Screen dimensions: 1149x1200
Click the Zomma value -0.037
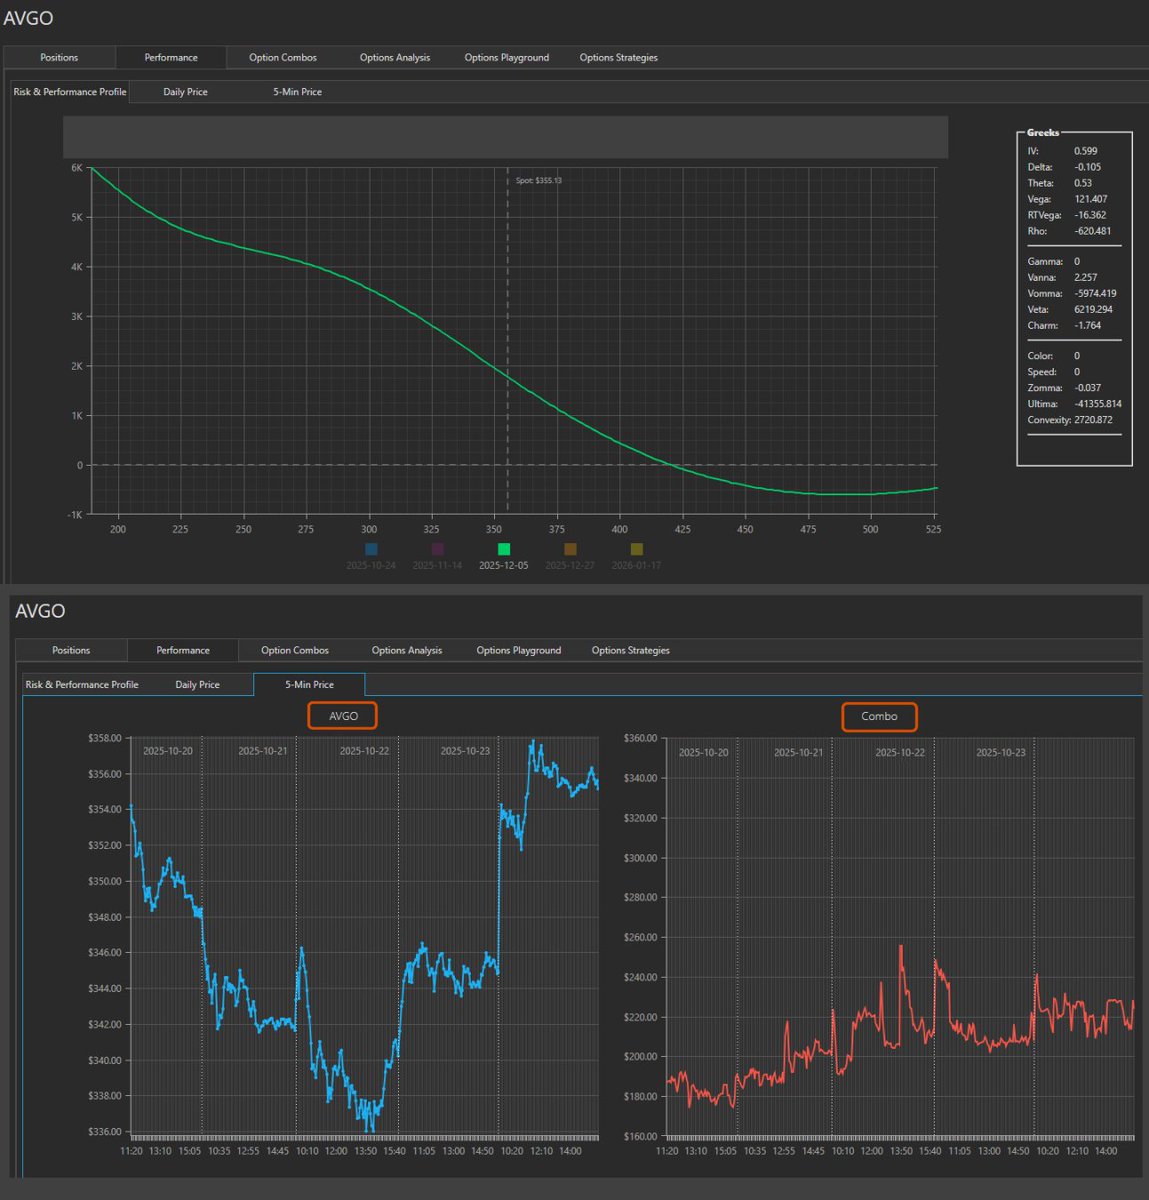tap(1088, 388)
